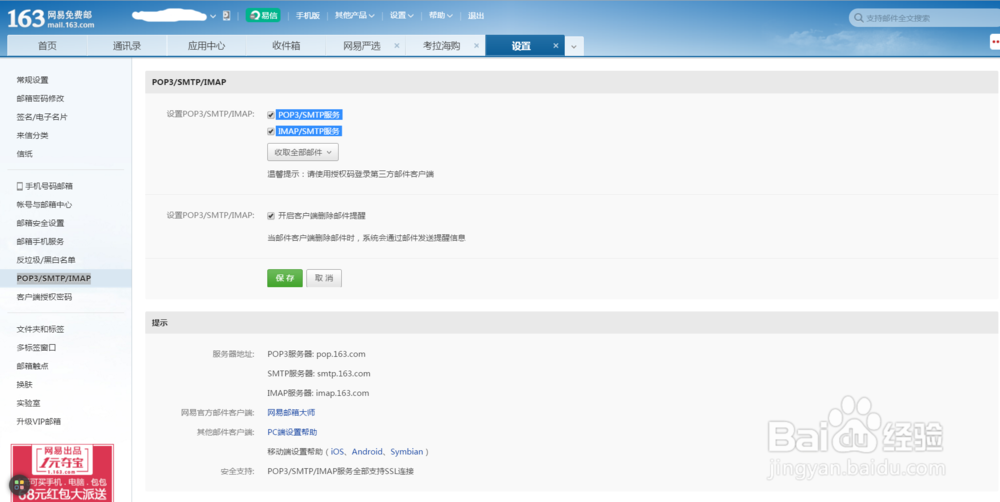The height and width of the screenshot is (502, 1000).
Task: Open 帐号与邮箱中心 in the sidebar
Action: coord(44,205)
